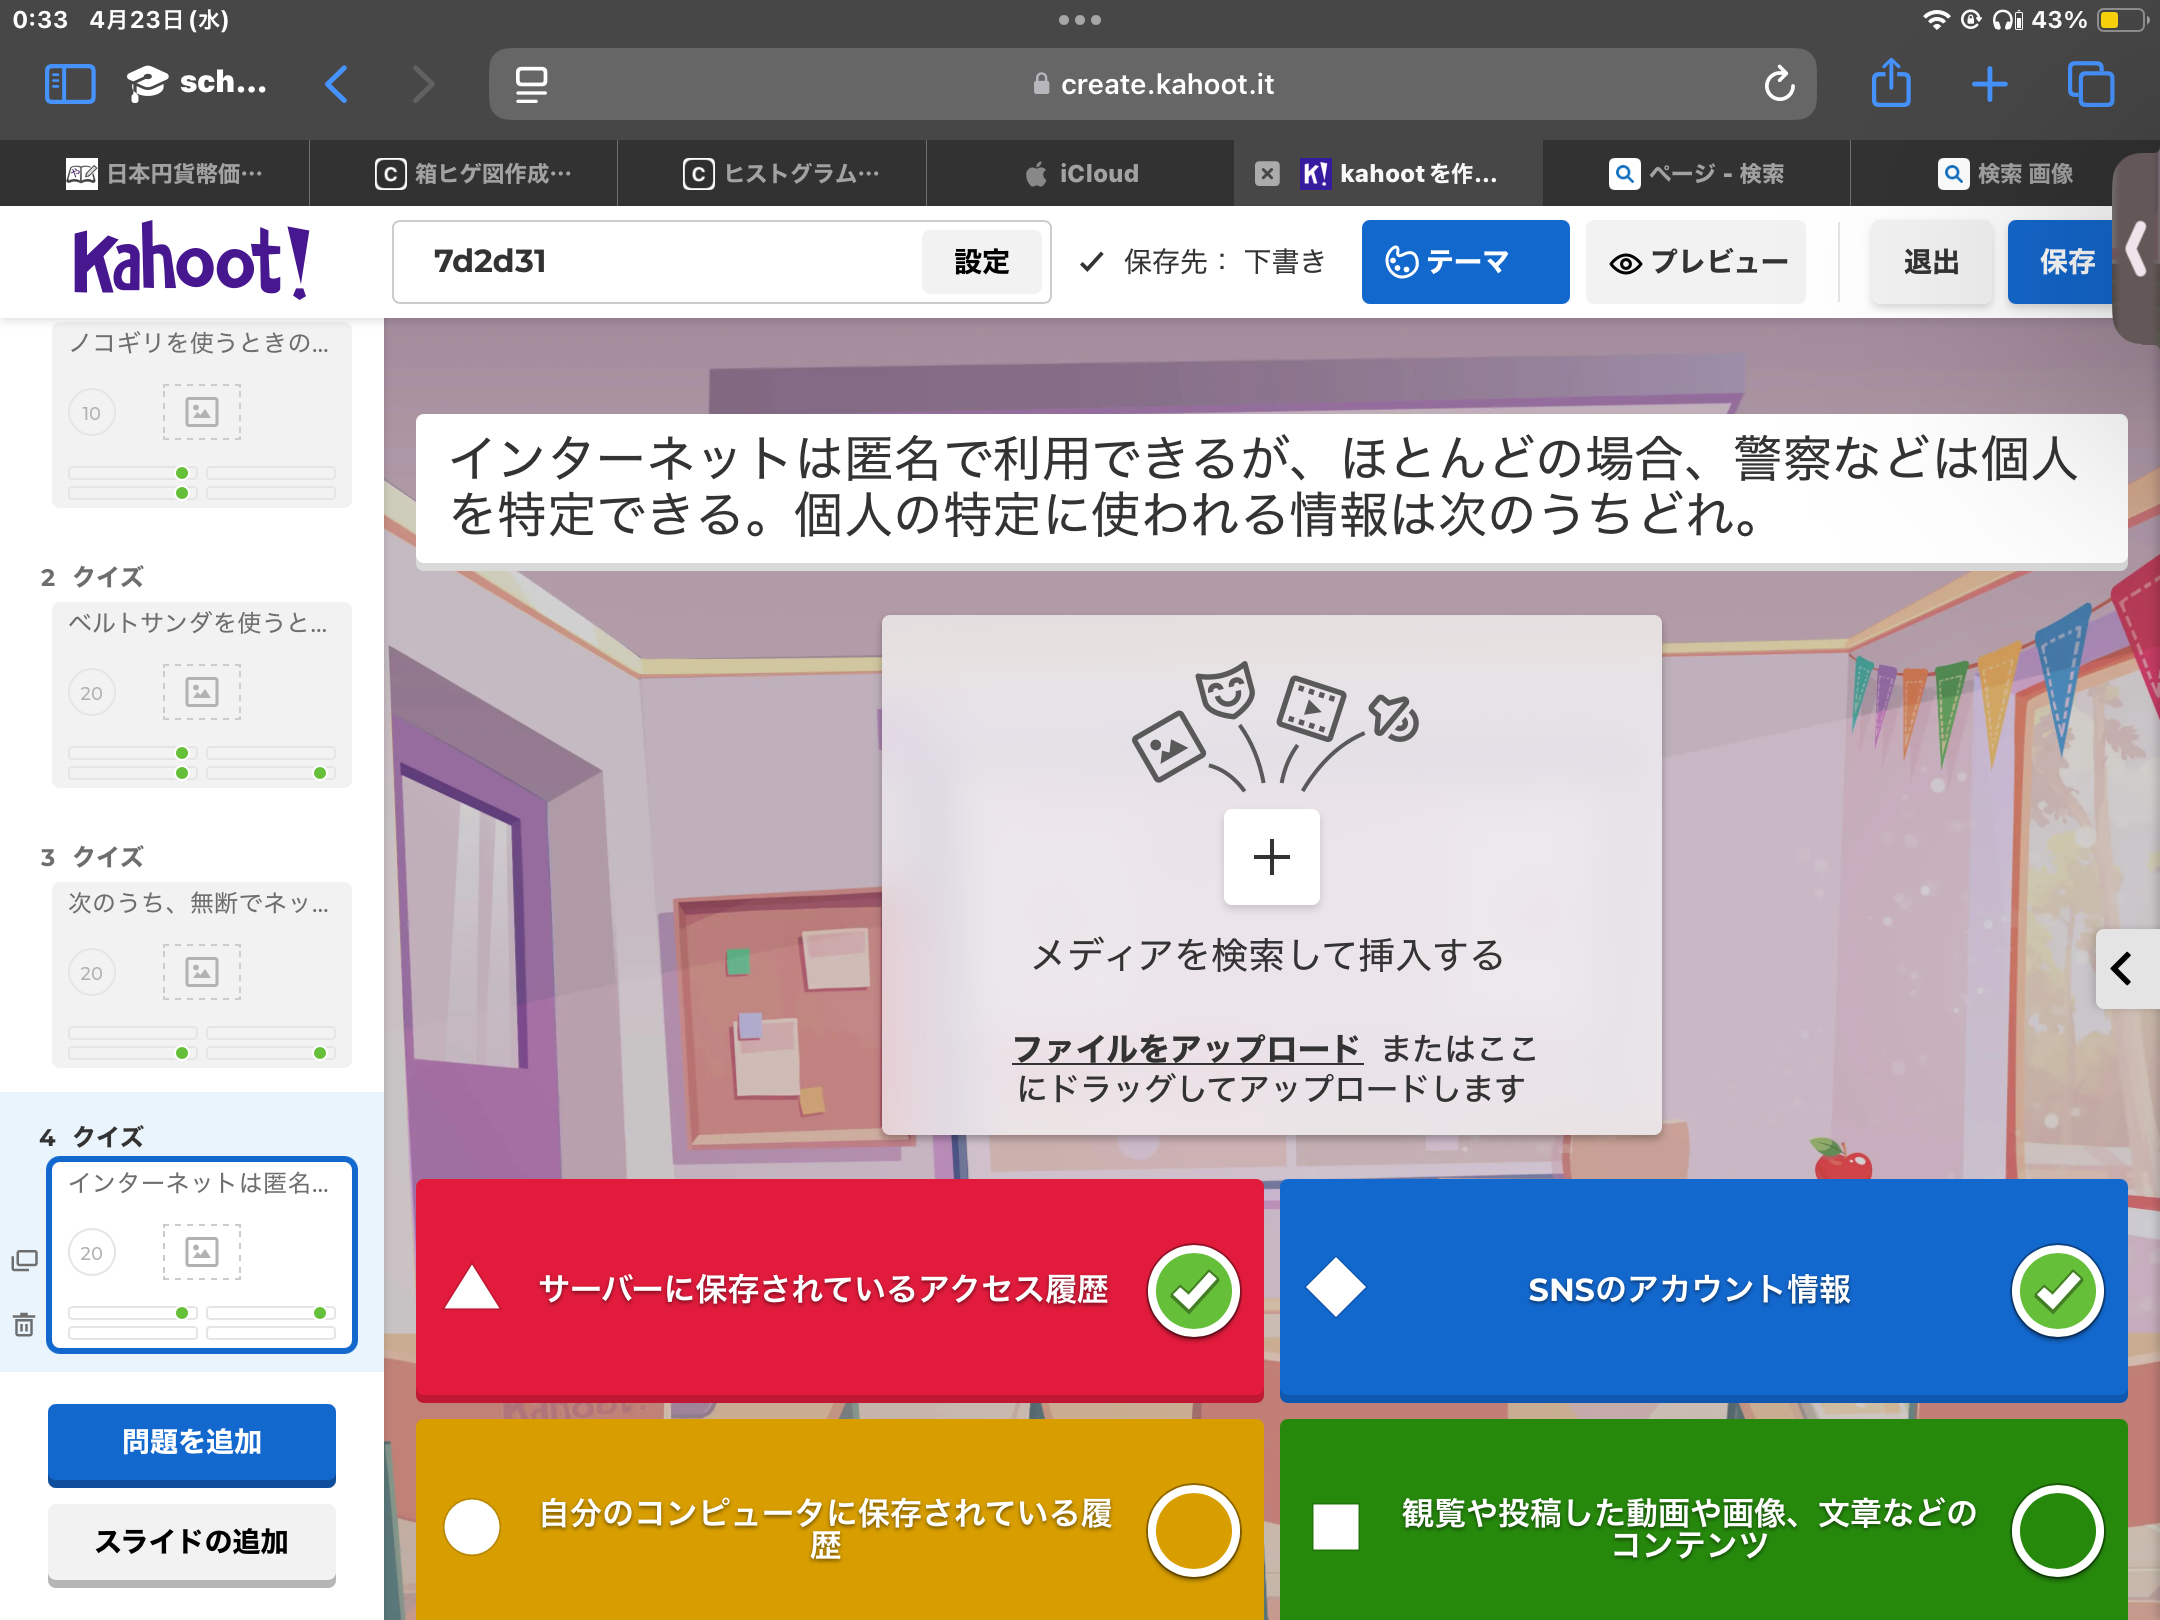Select the slide 3 クイズ thumbnail
2160x1620 pixels.
202,973
